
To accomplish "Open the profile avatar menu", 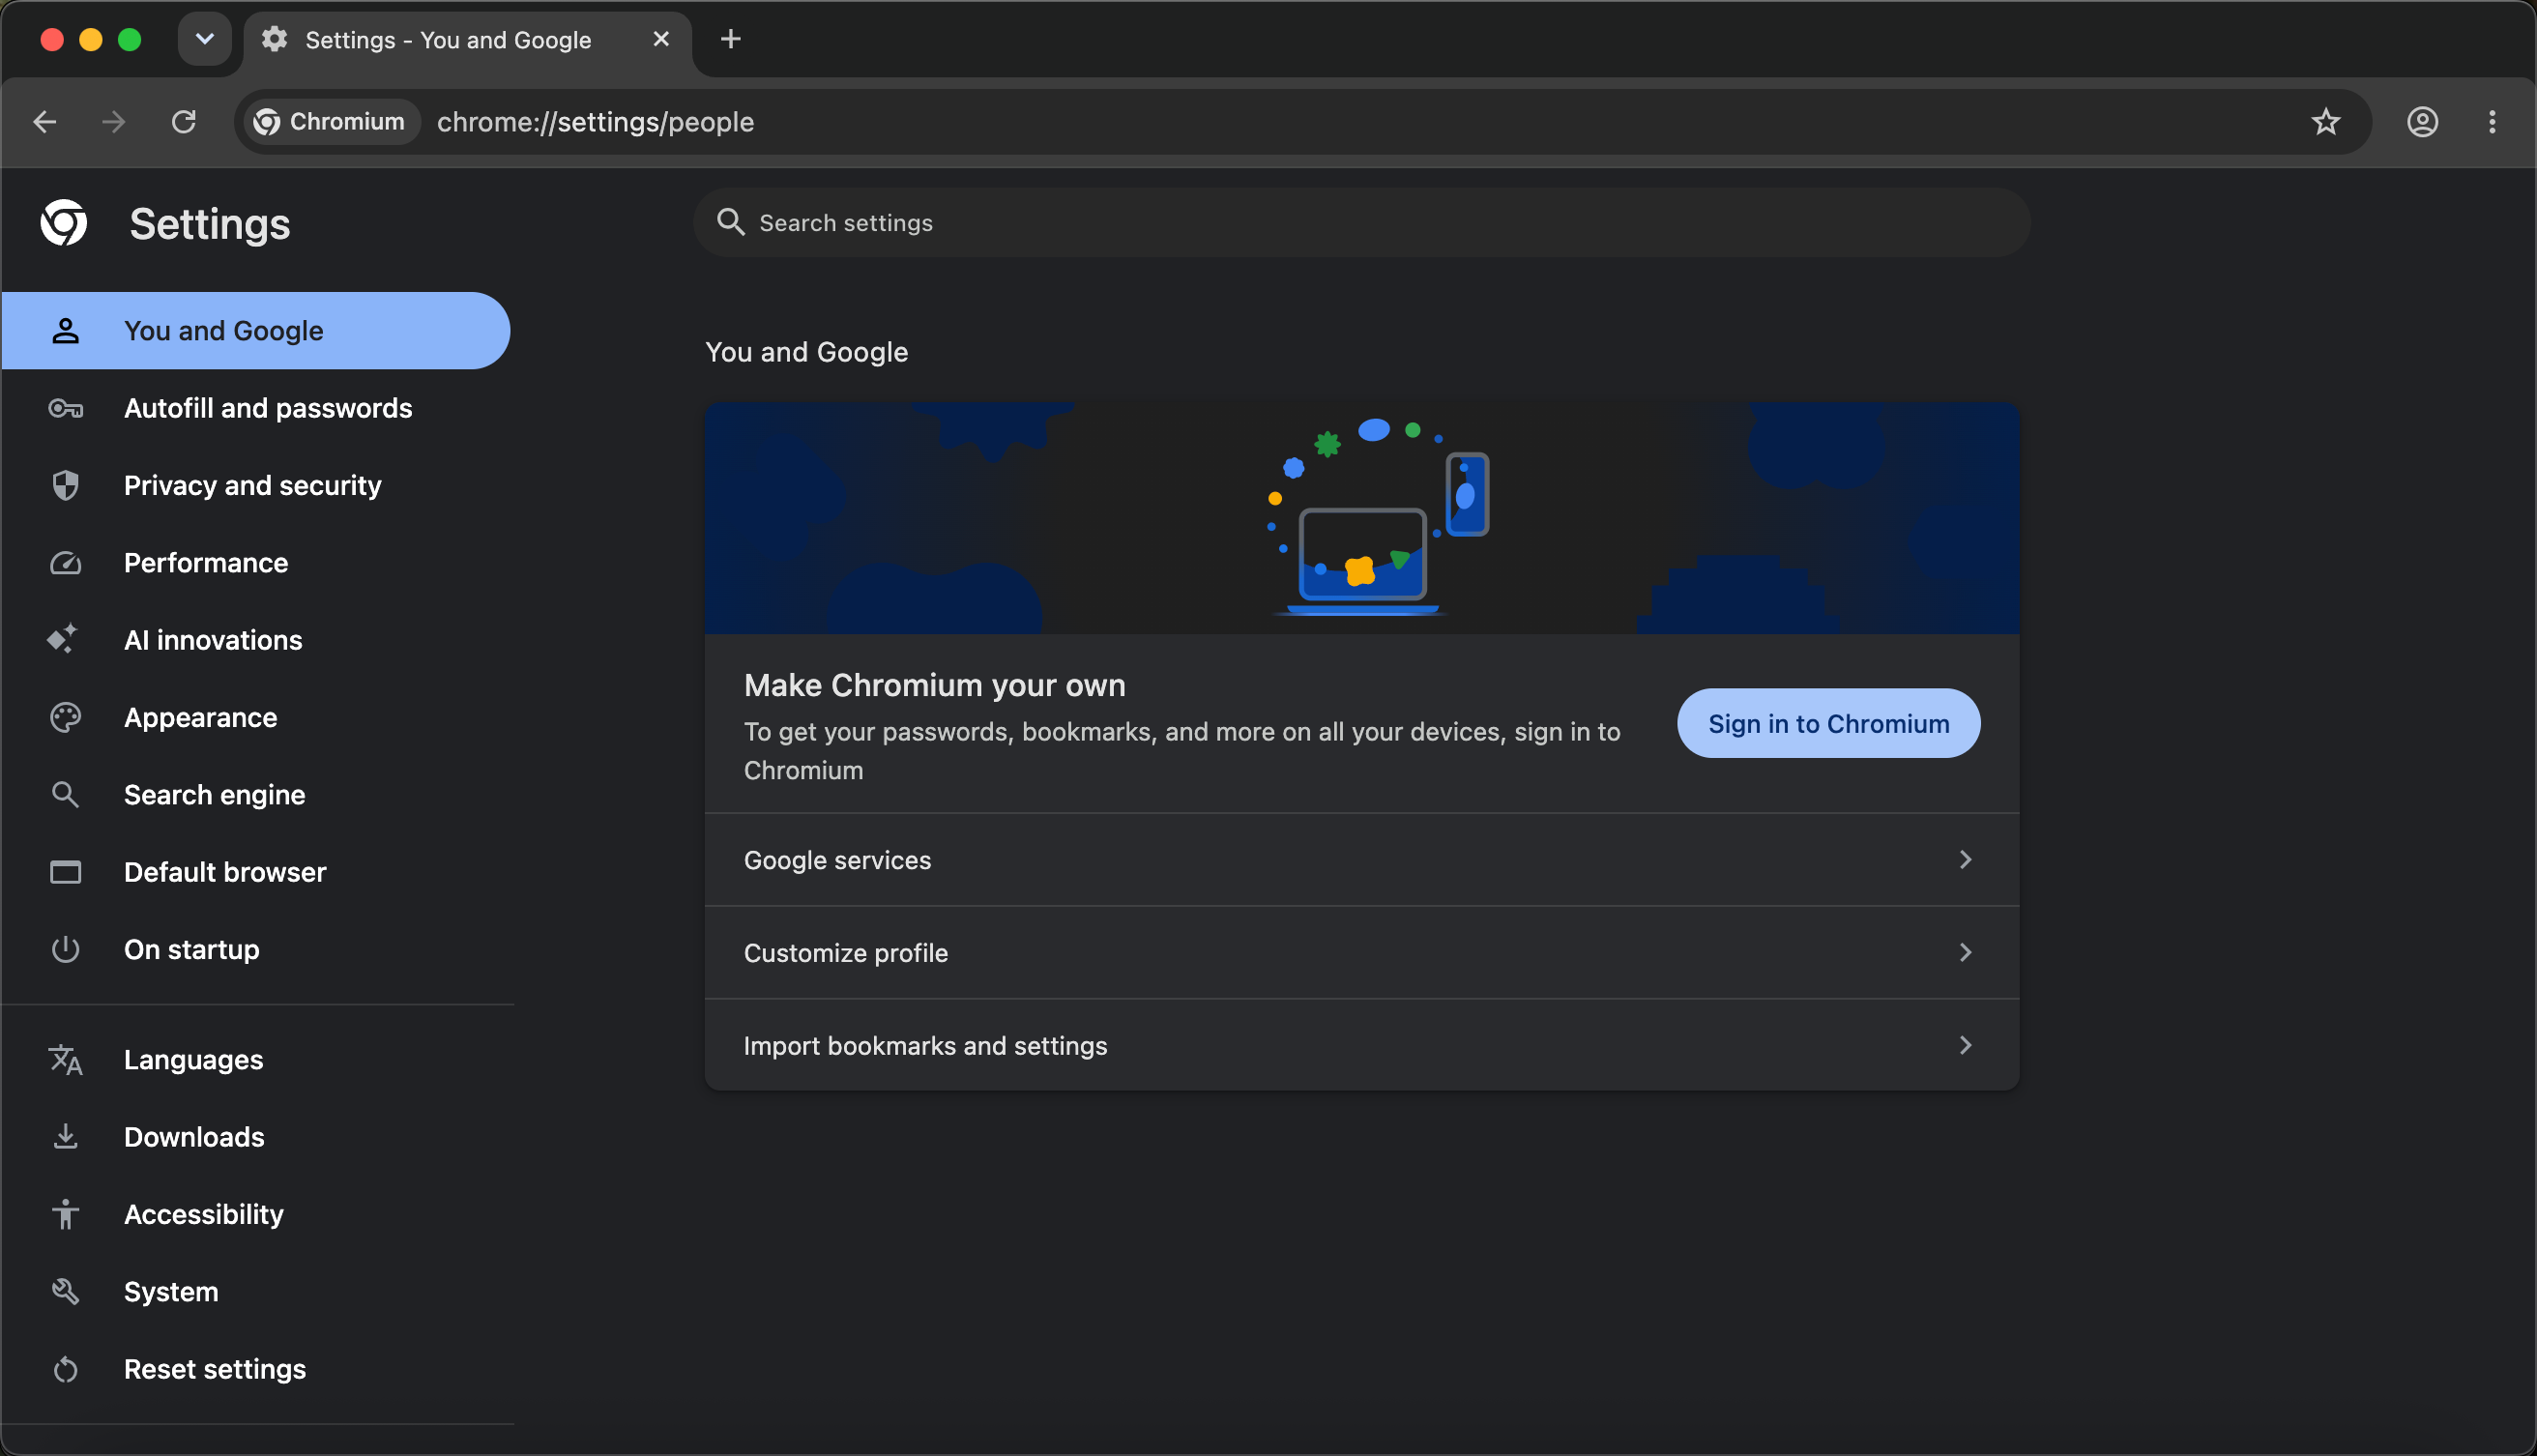I will coord(2422,122).
